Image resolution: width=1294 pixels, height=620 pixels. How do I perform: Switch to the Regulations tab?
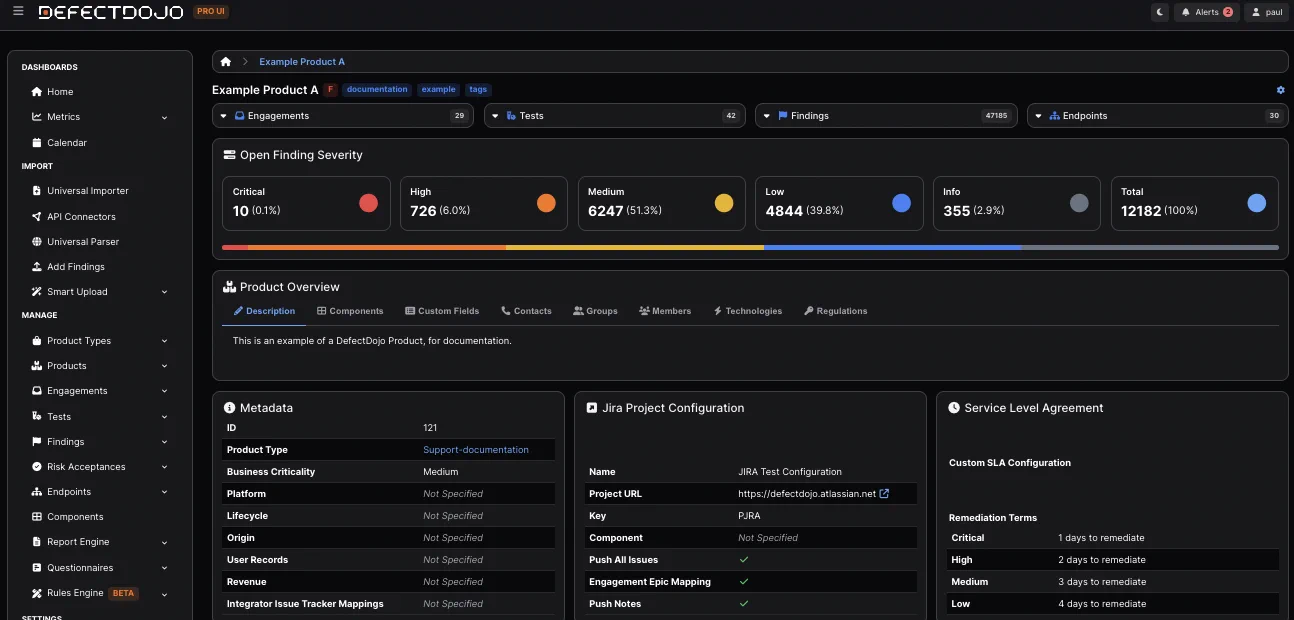point(835,311)
